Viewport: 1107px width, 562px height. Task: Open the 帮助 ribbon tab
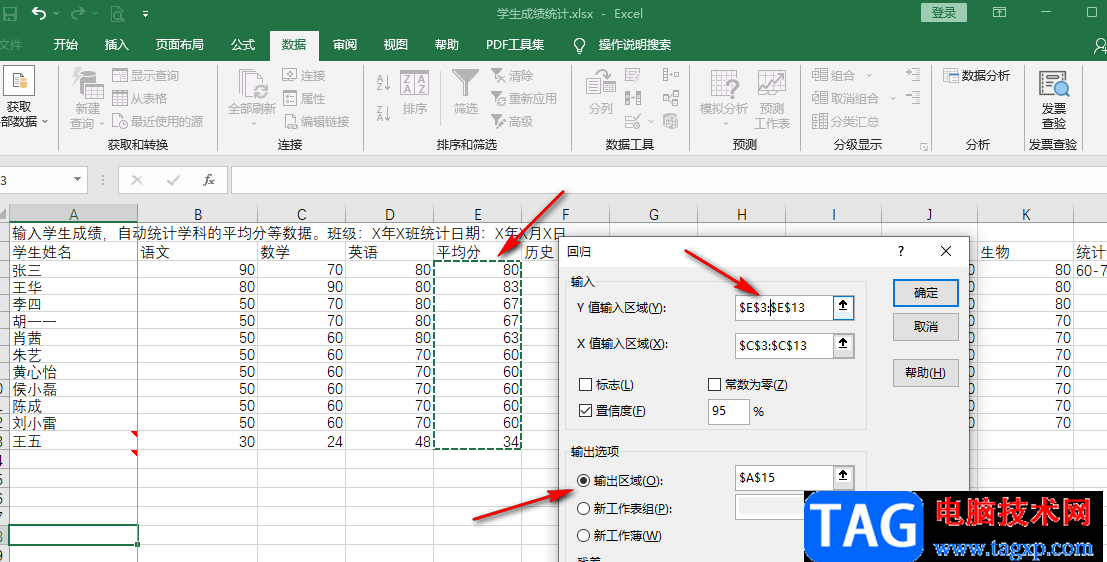coord(446,44)
